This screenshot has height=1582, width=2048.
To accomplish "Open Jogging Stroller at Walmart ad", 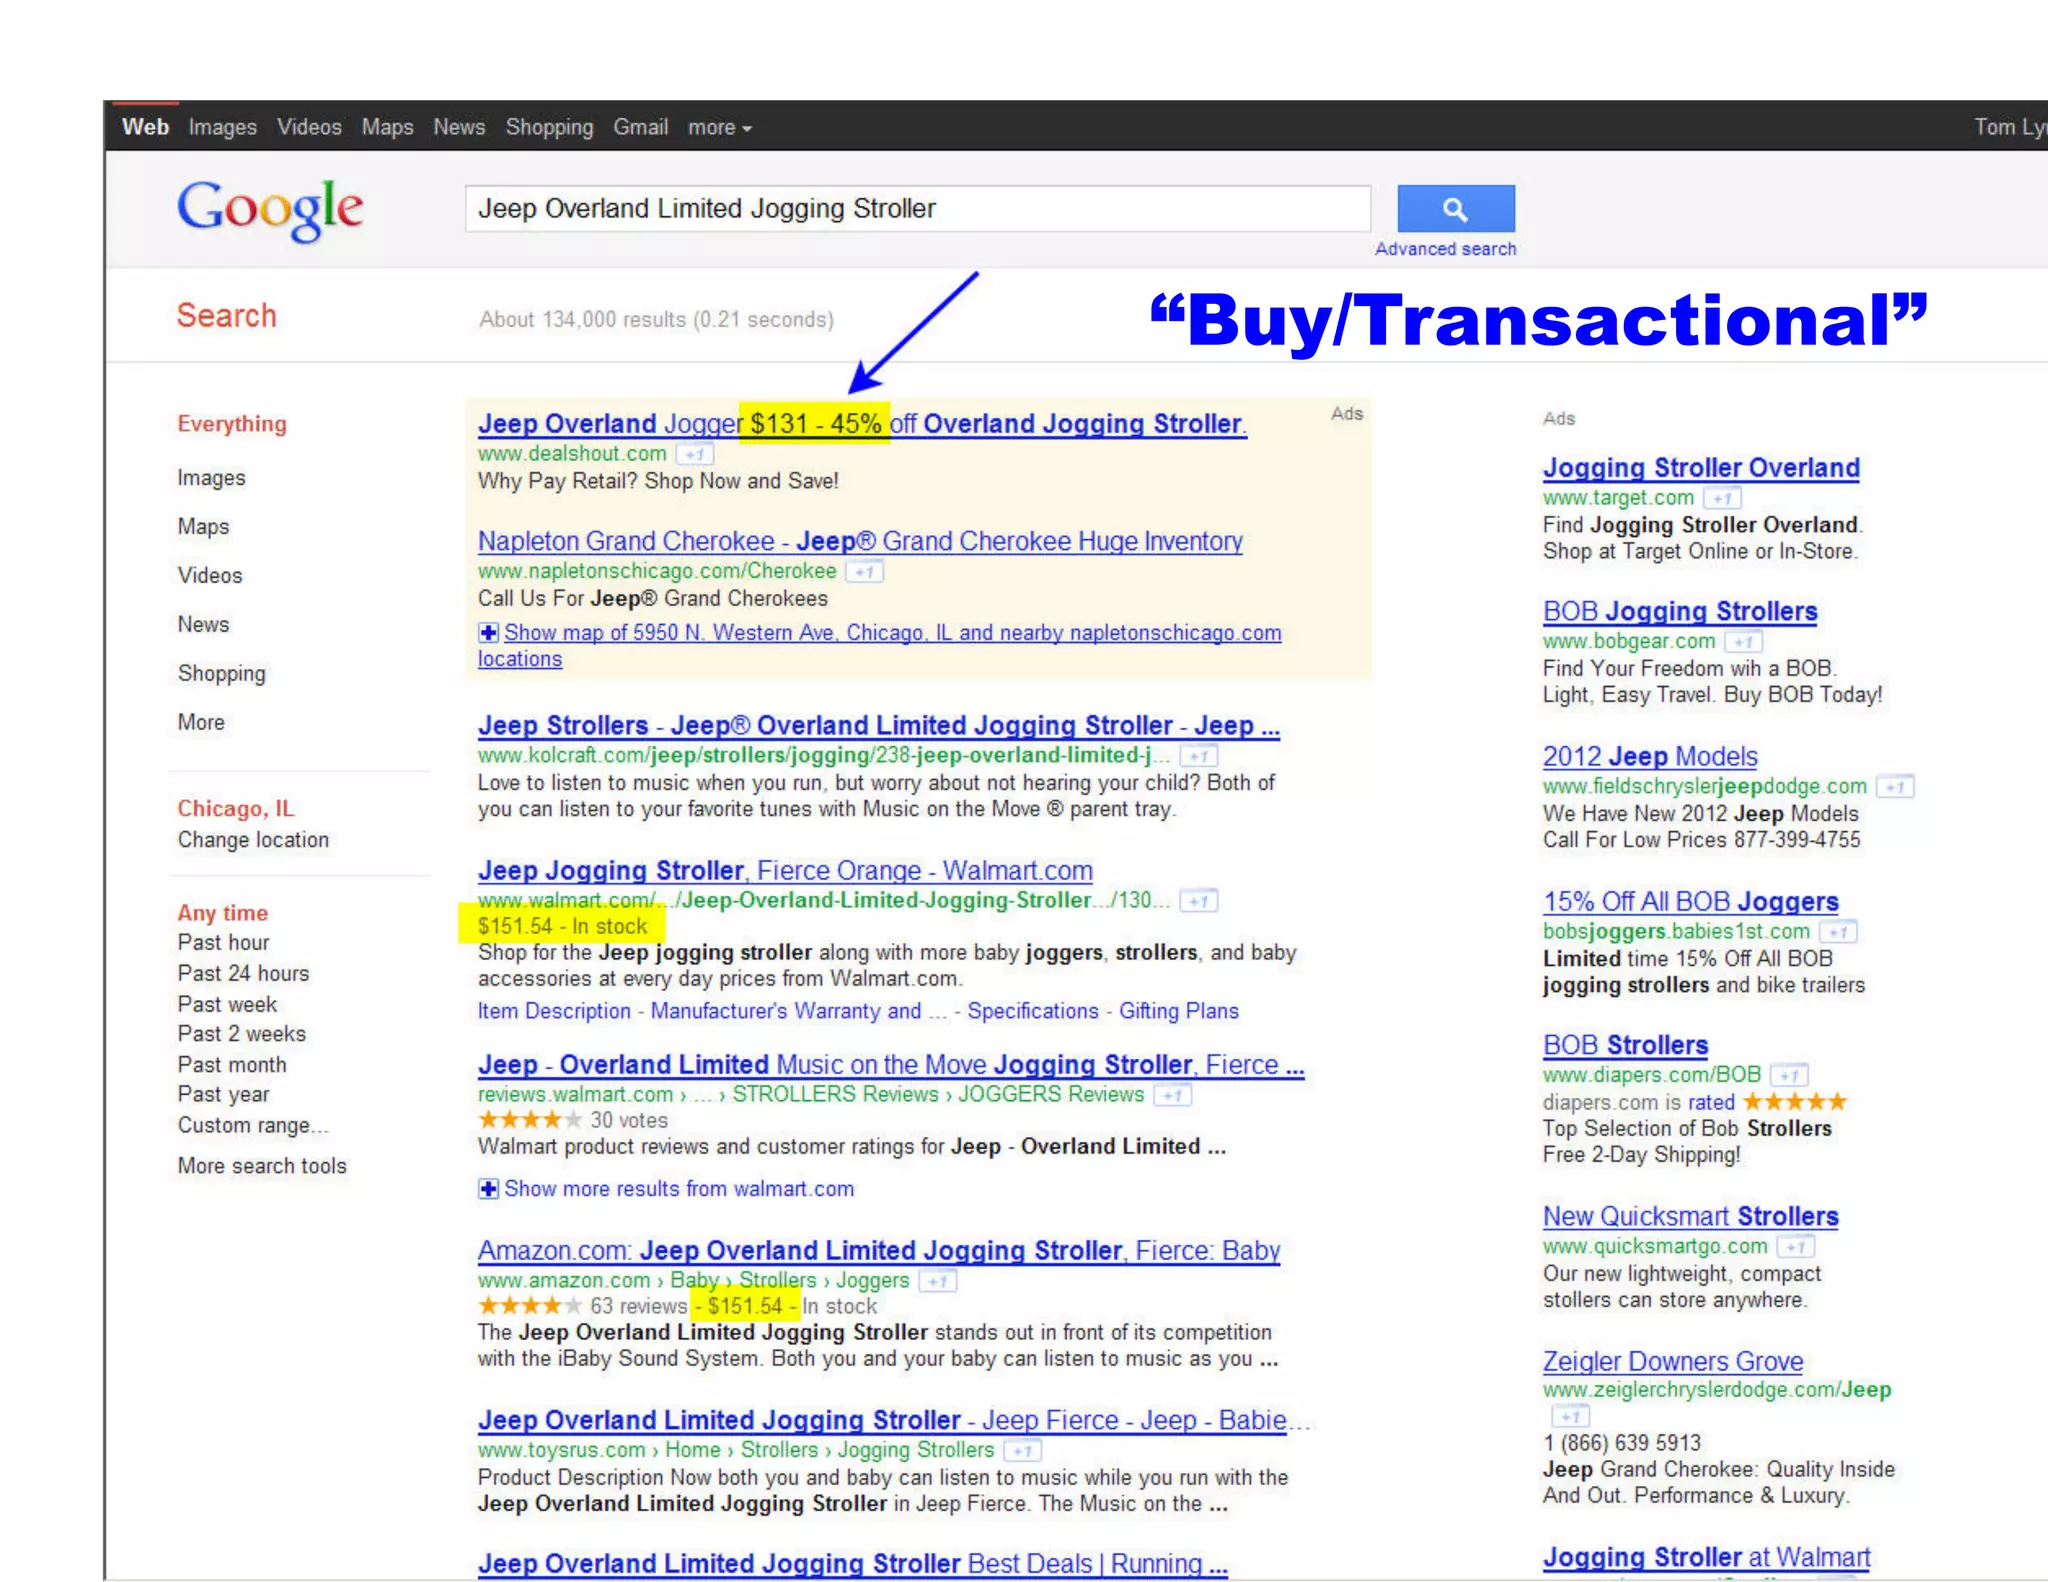I will [1706, 1558].
